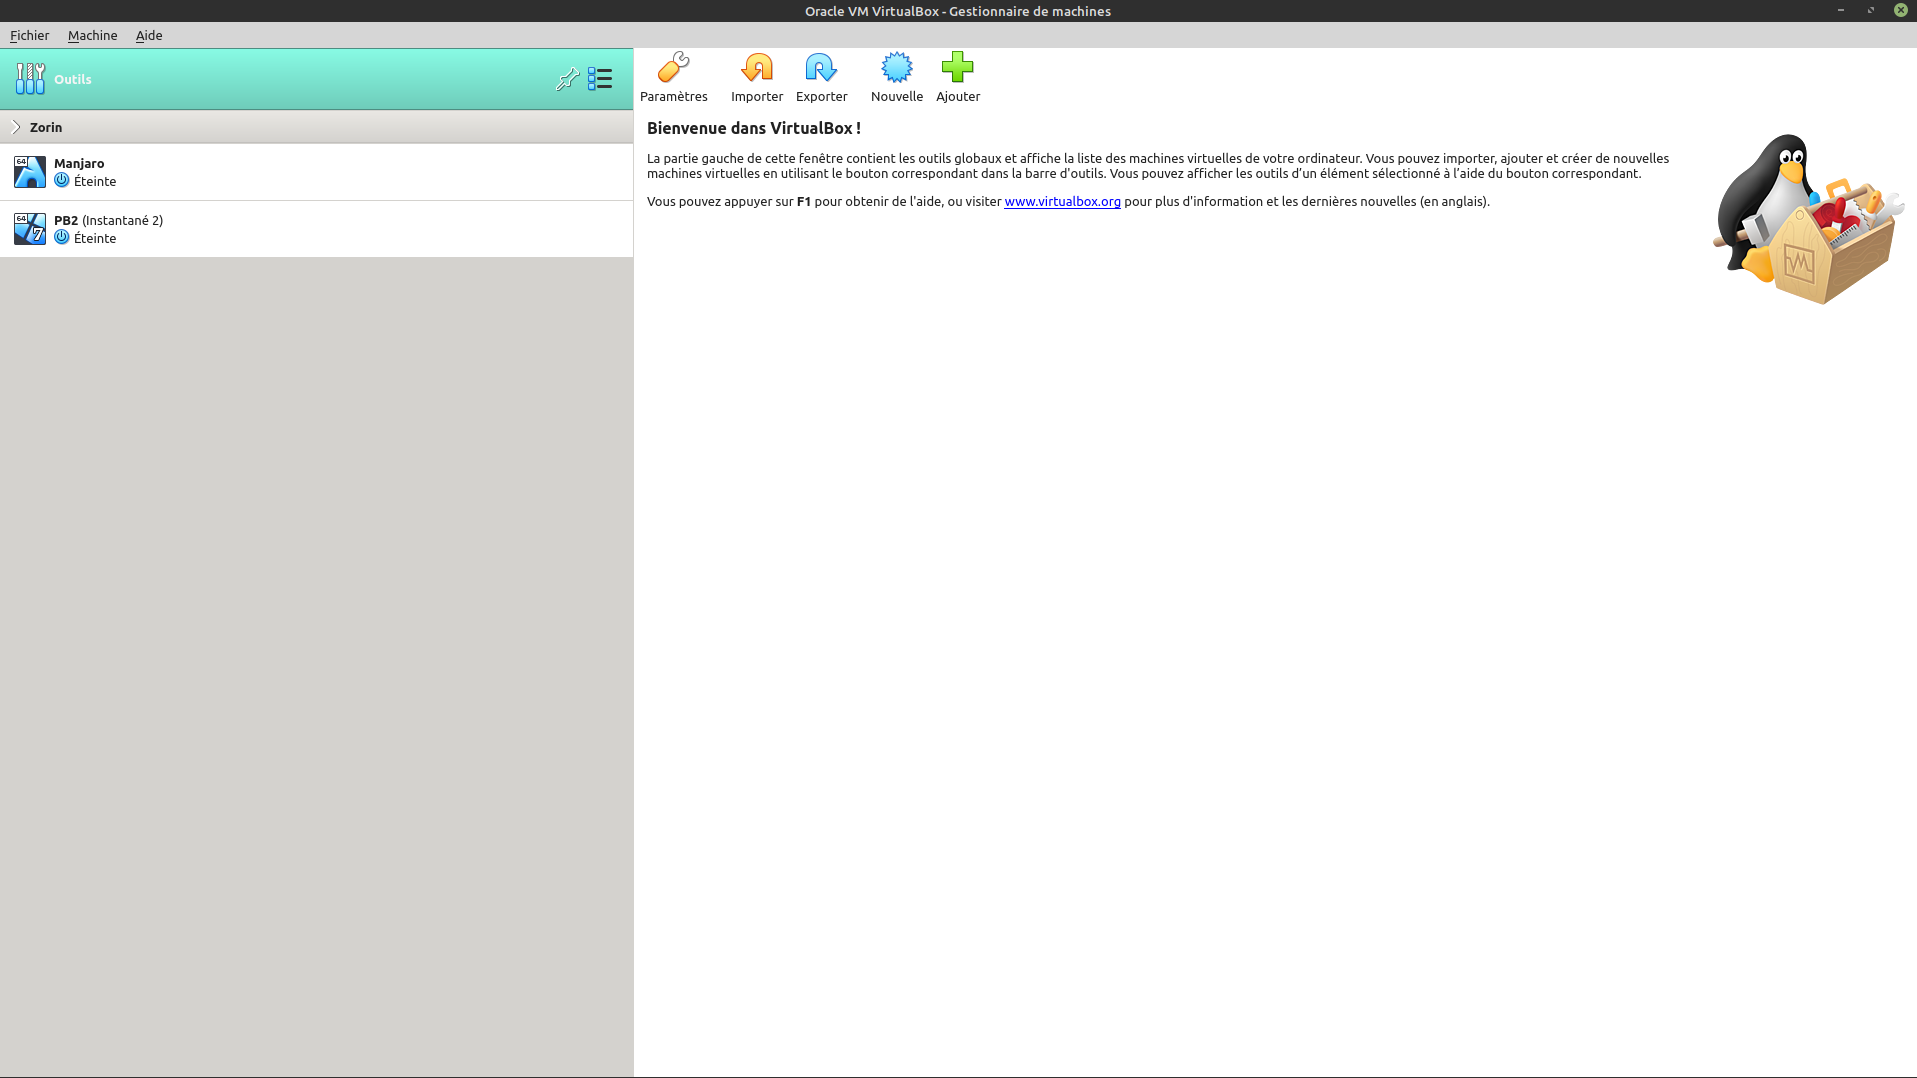Image resolution: width=1917 pixels, height=1078 pixels.
Task: Click the PB2 Windows 7 icon
Action: tap(30, 229)
